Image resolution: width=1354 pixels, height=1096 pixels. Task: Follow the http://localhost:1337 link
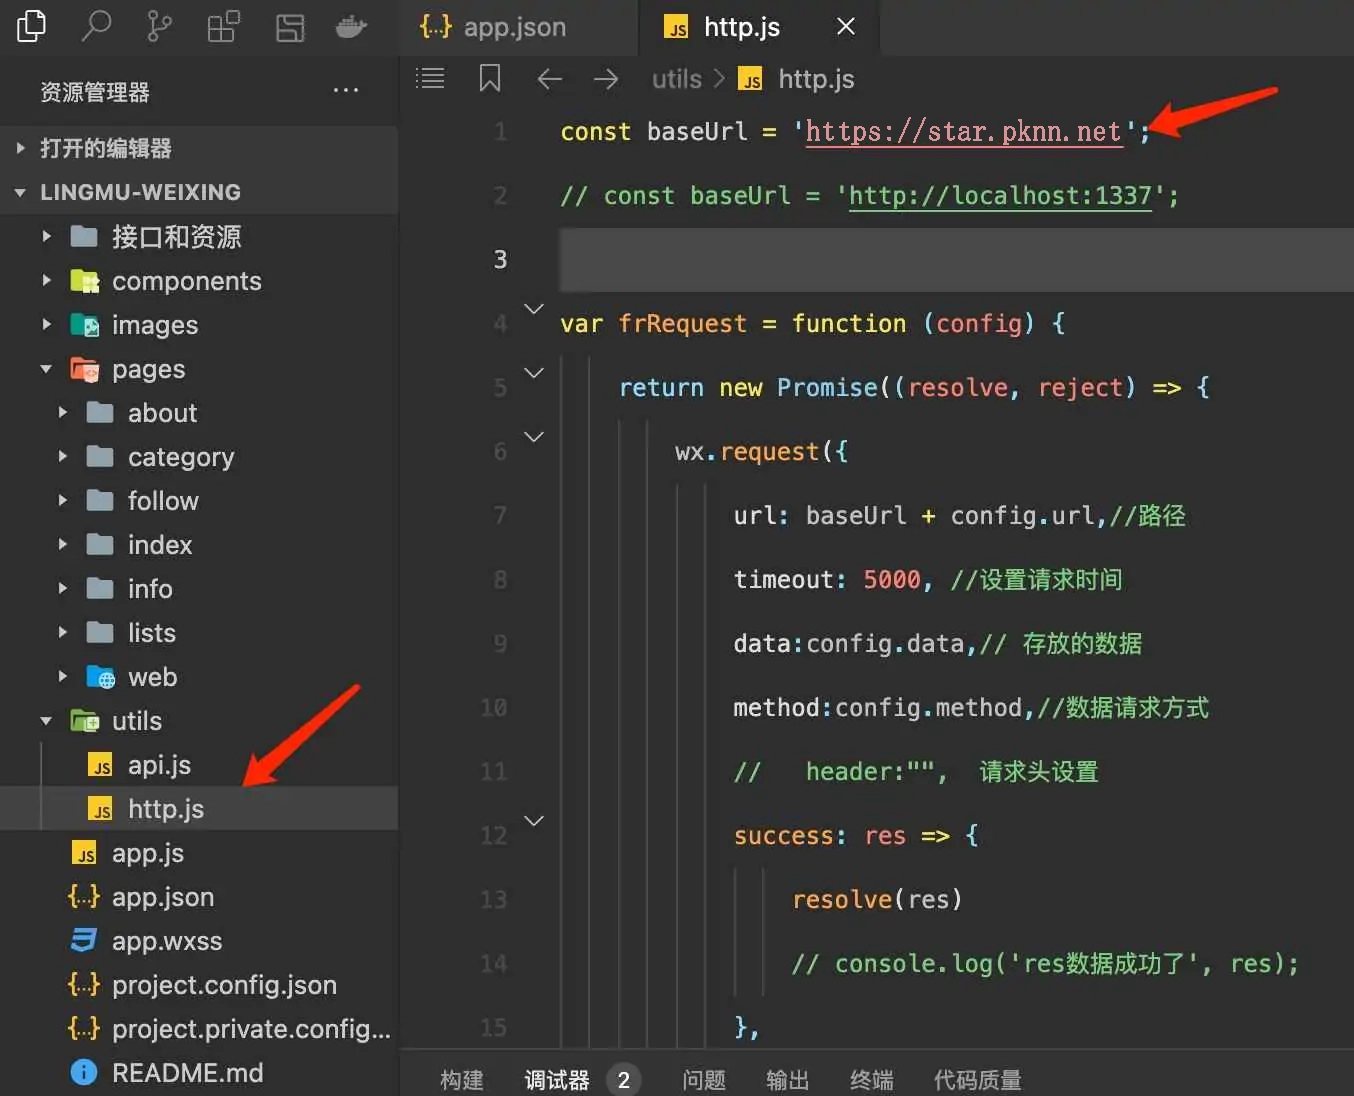1000,195
